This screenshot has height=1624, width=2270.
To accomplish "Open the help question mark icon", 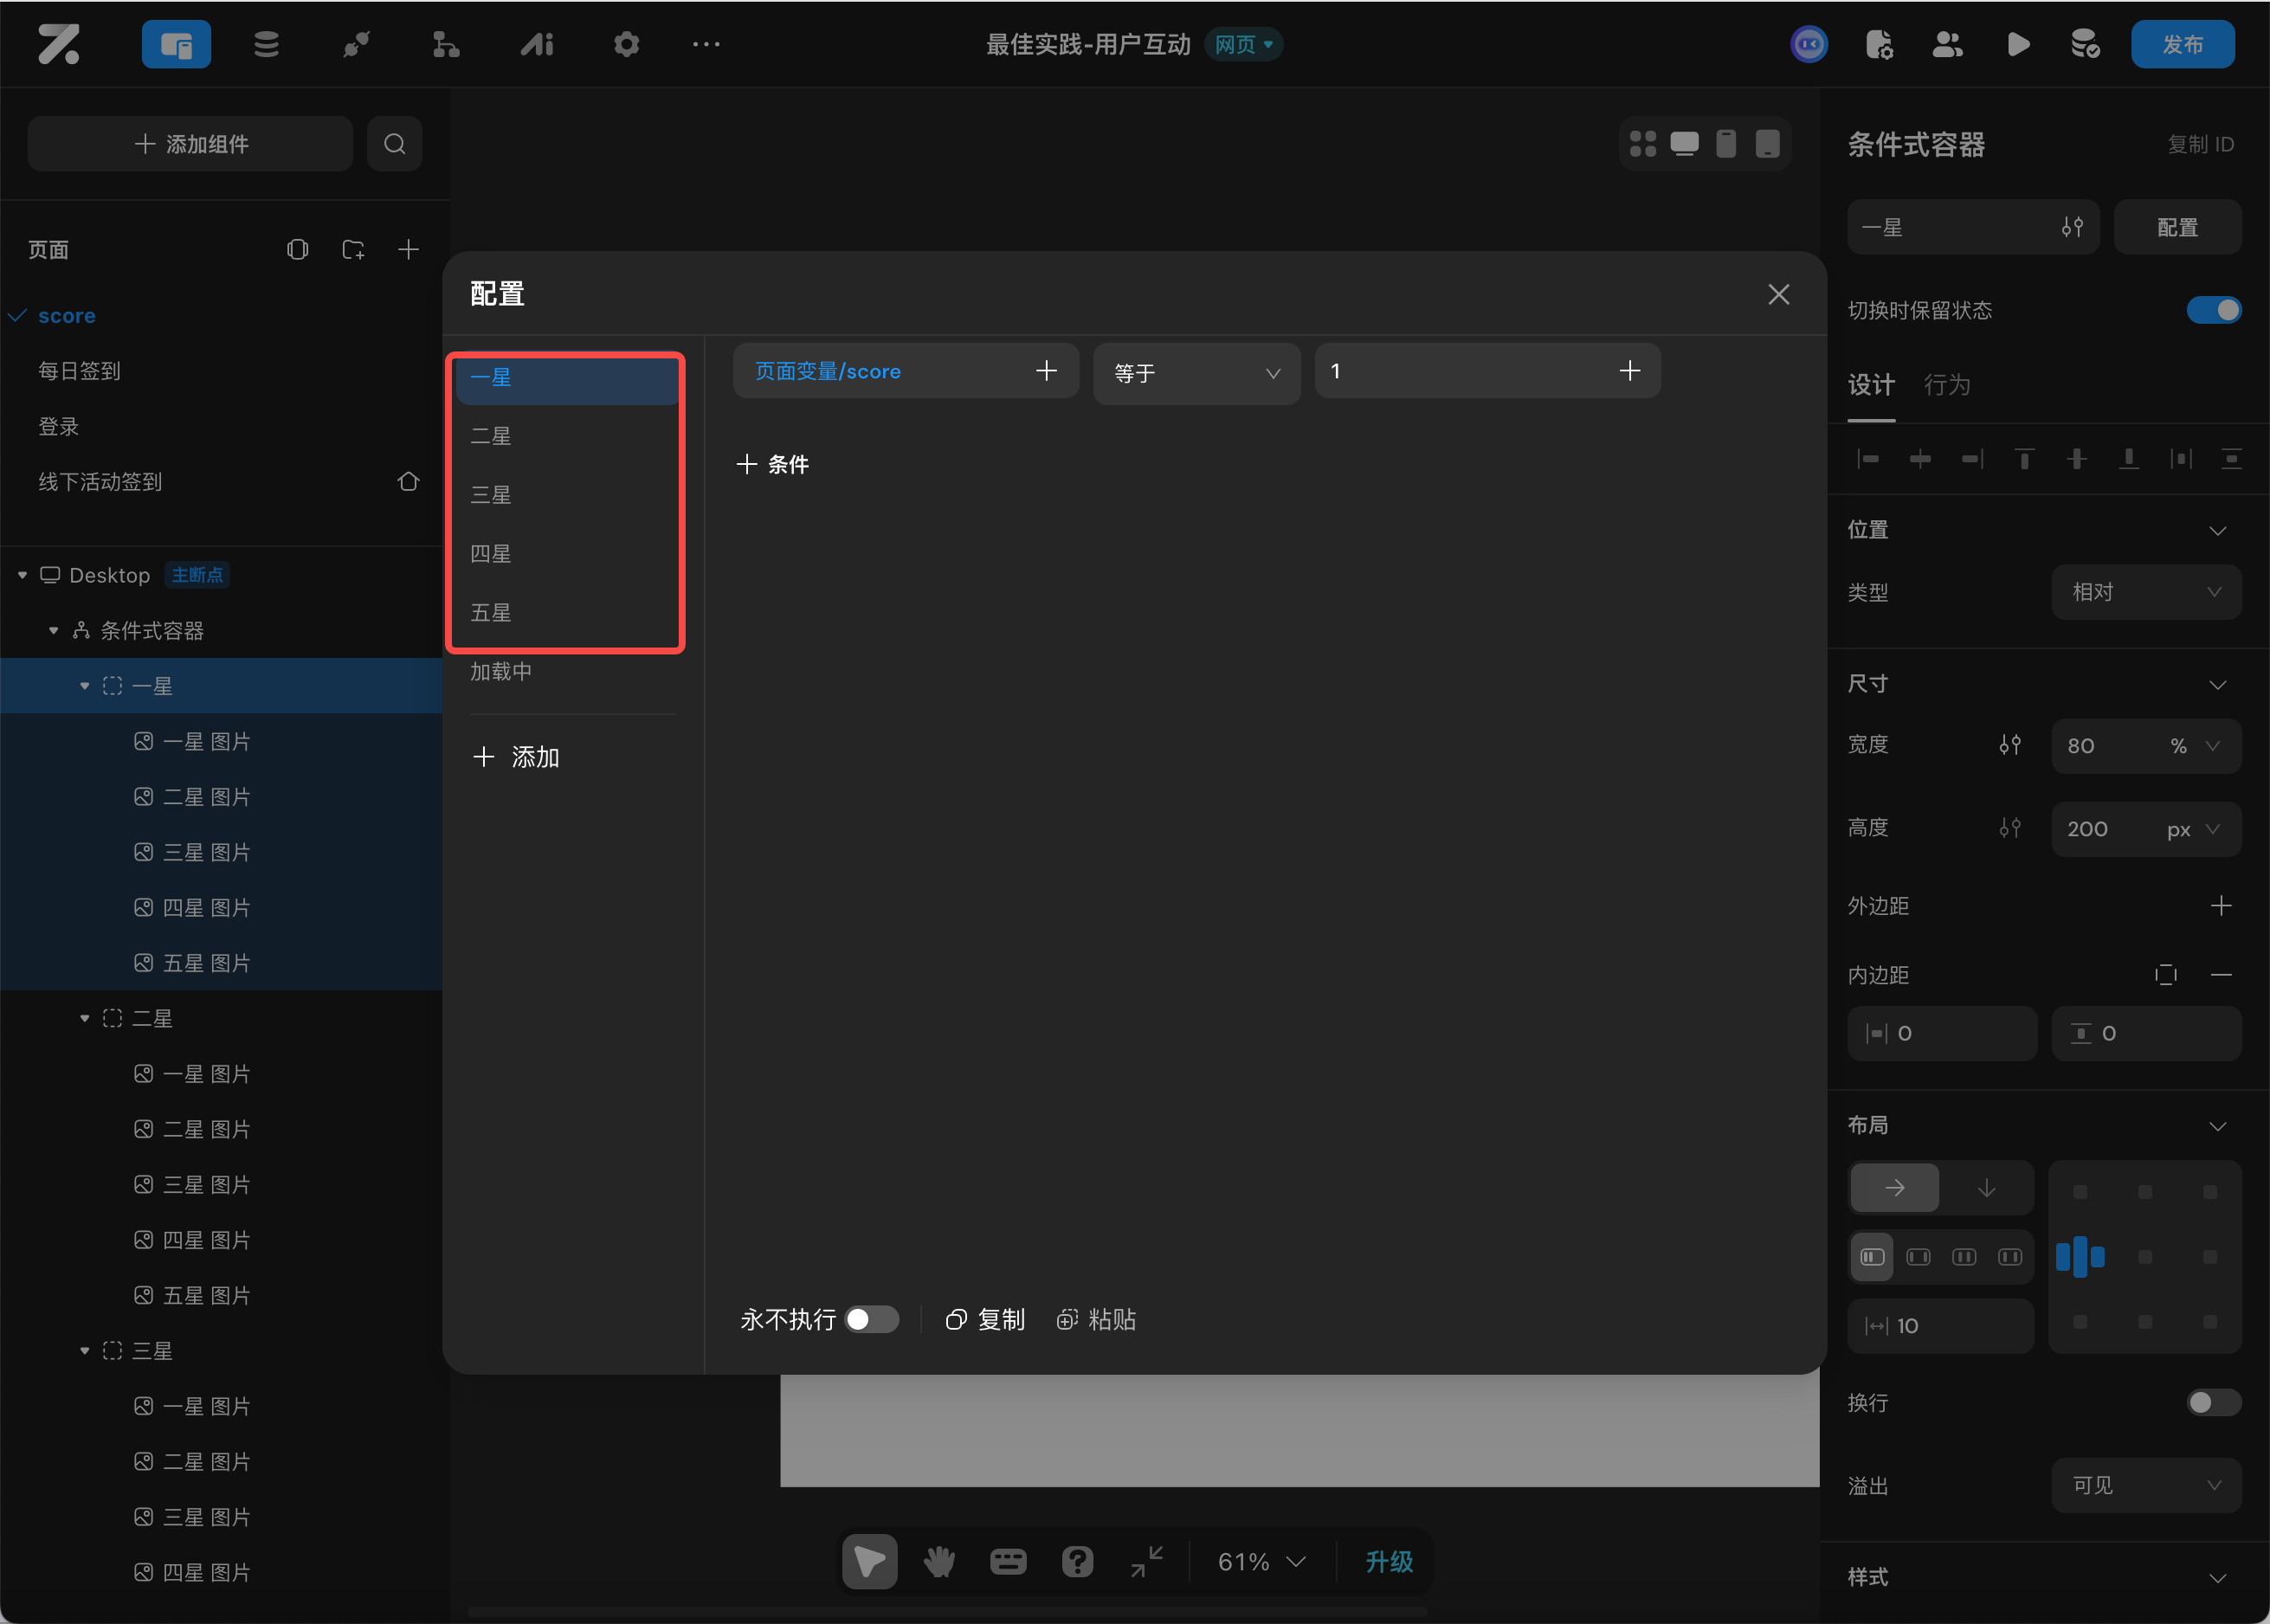I will coord(1077,1561).
